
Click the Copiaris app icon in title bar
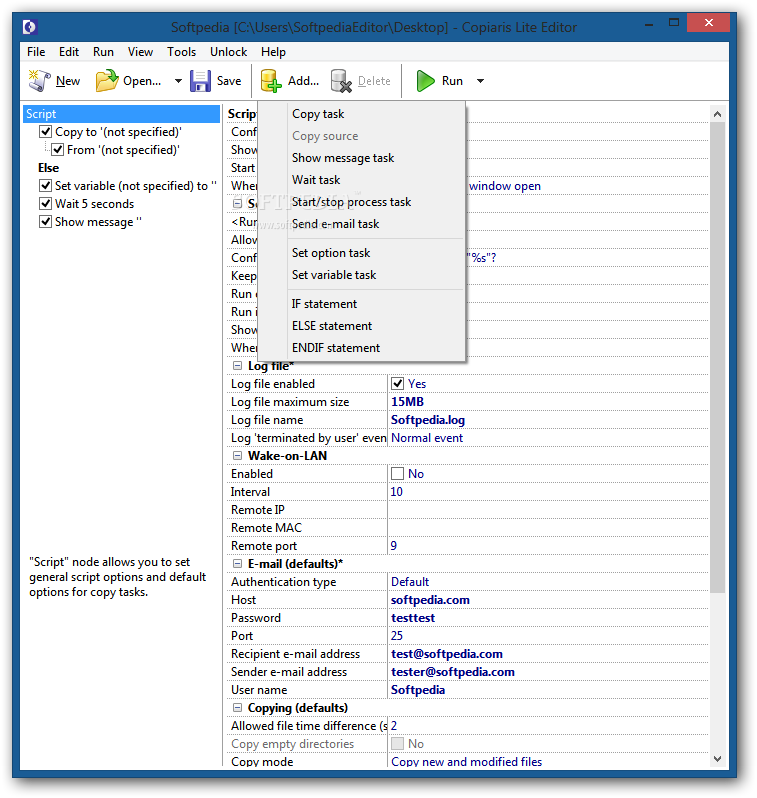click(x=31, y=26)
